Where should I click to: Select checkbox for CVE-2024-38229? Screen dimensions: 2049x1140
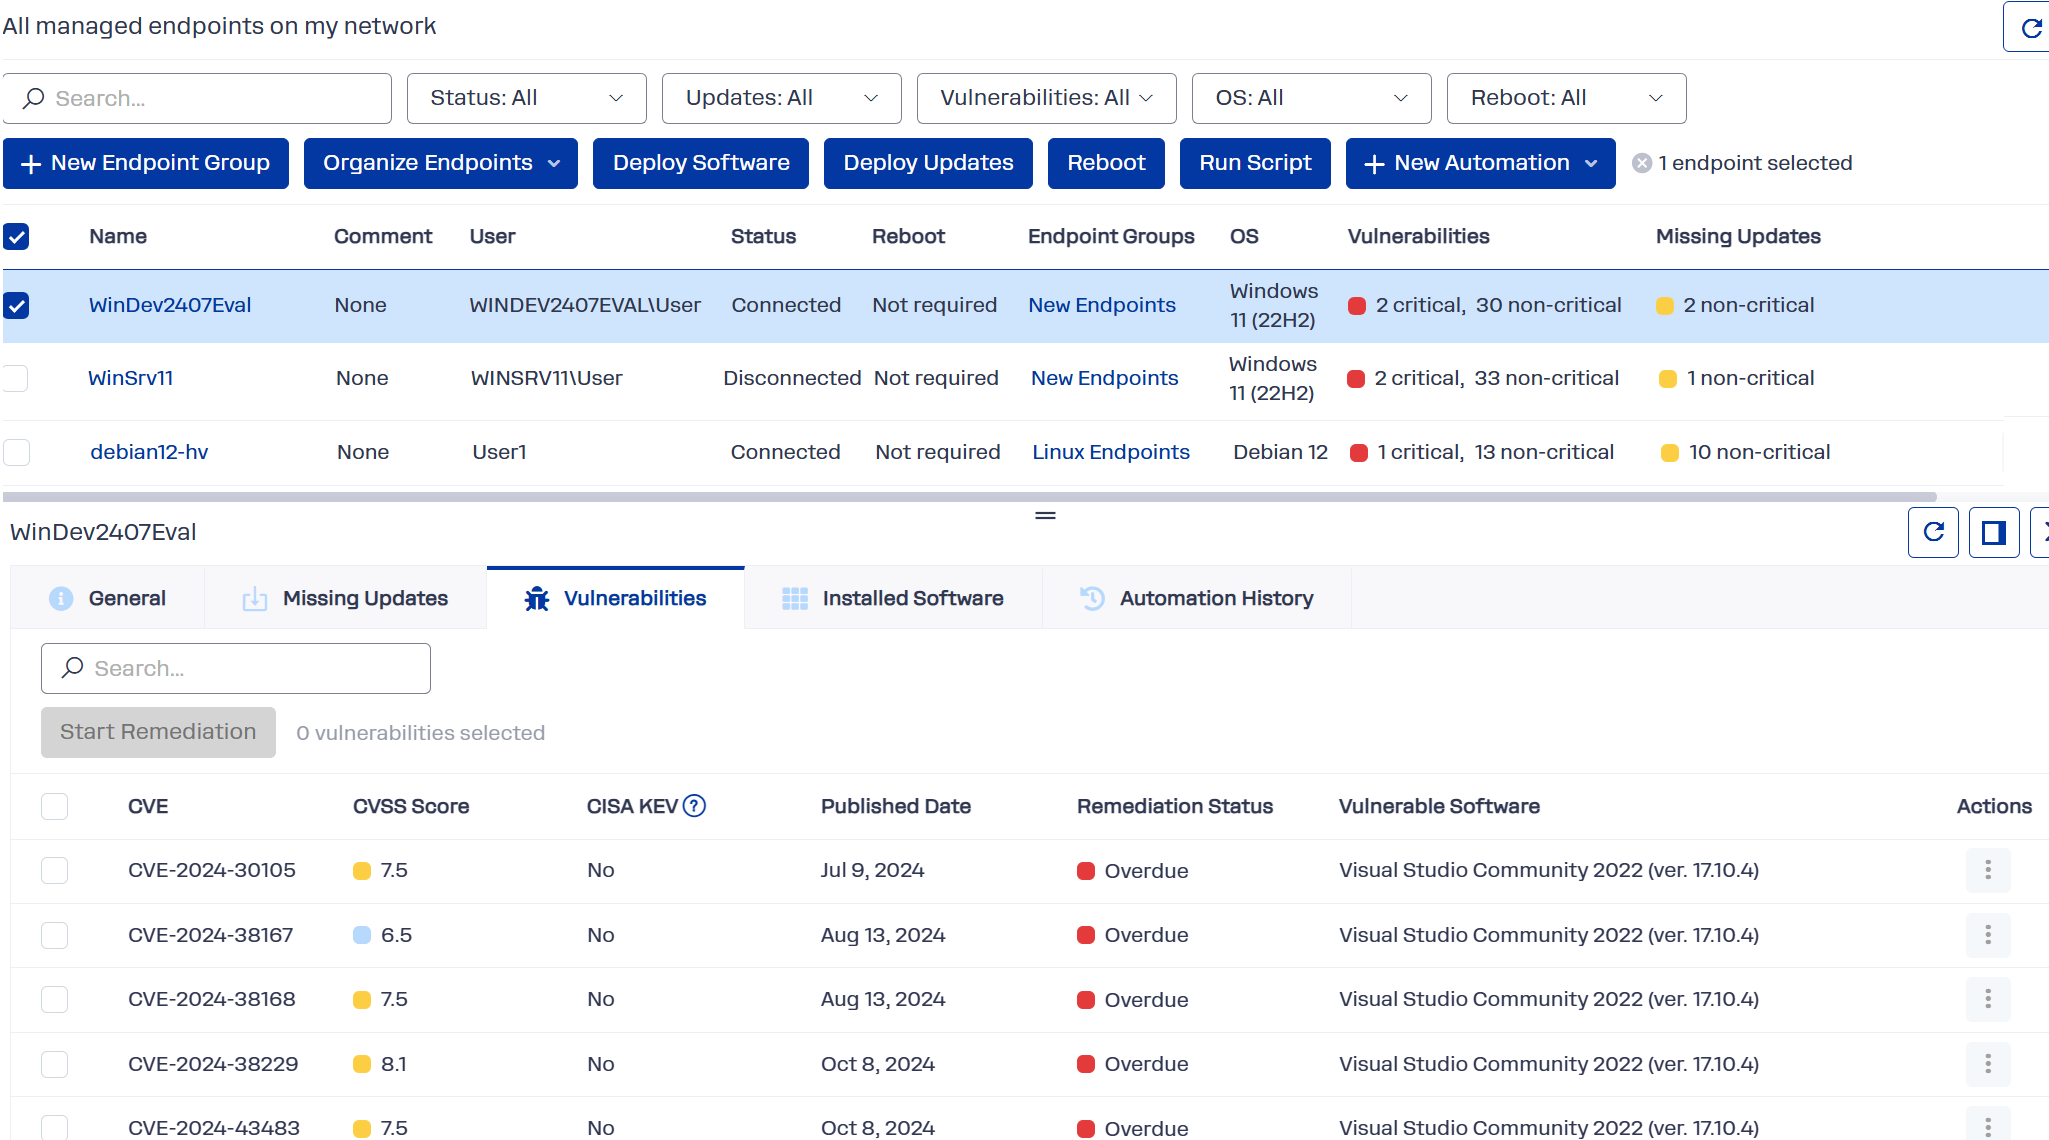[x=55, y=1064]
